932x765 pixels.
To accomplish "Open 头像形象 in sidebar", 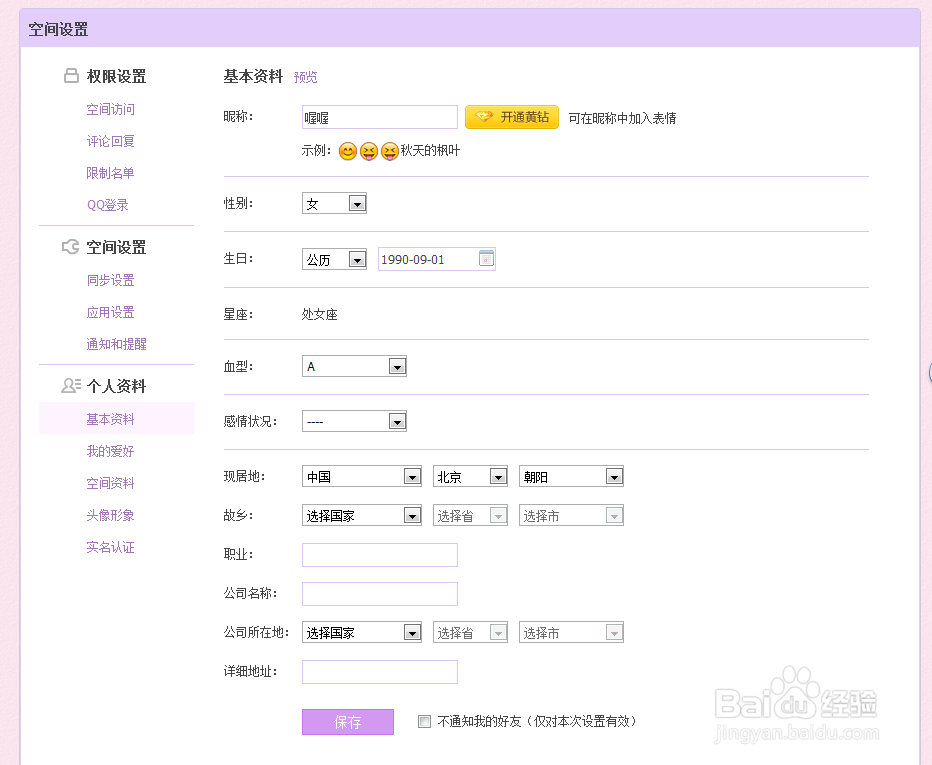I will (x=111, y=515).
